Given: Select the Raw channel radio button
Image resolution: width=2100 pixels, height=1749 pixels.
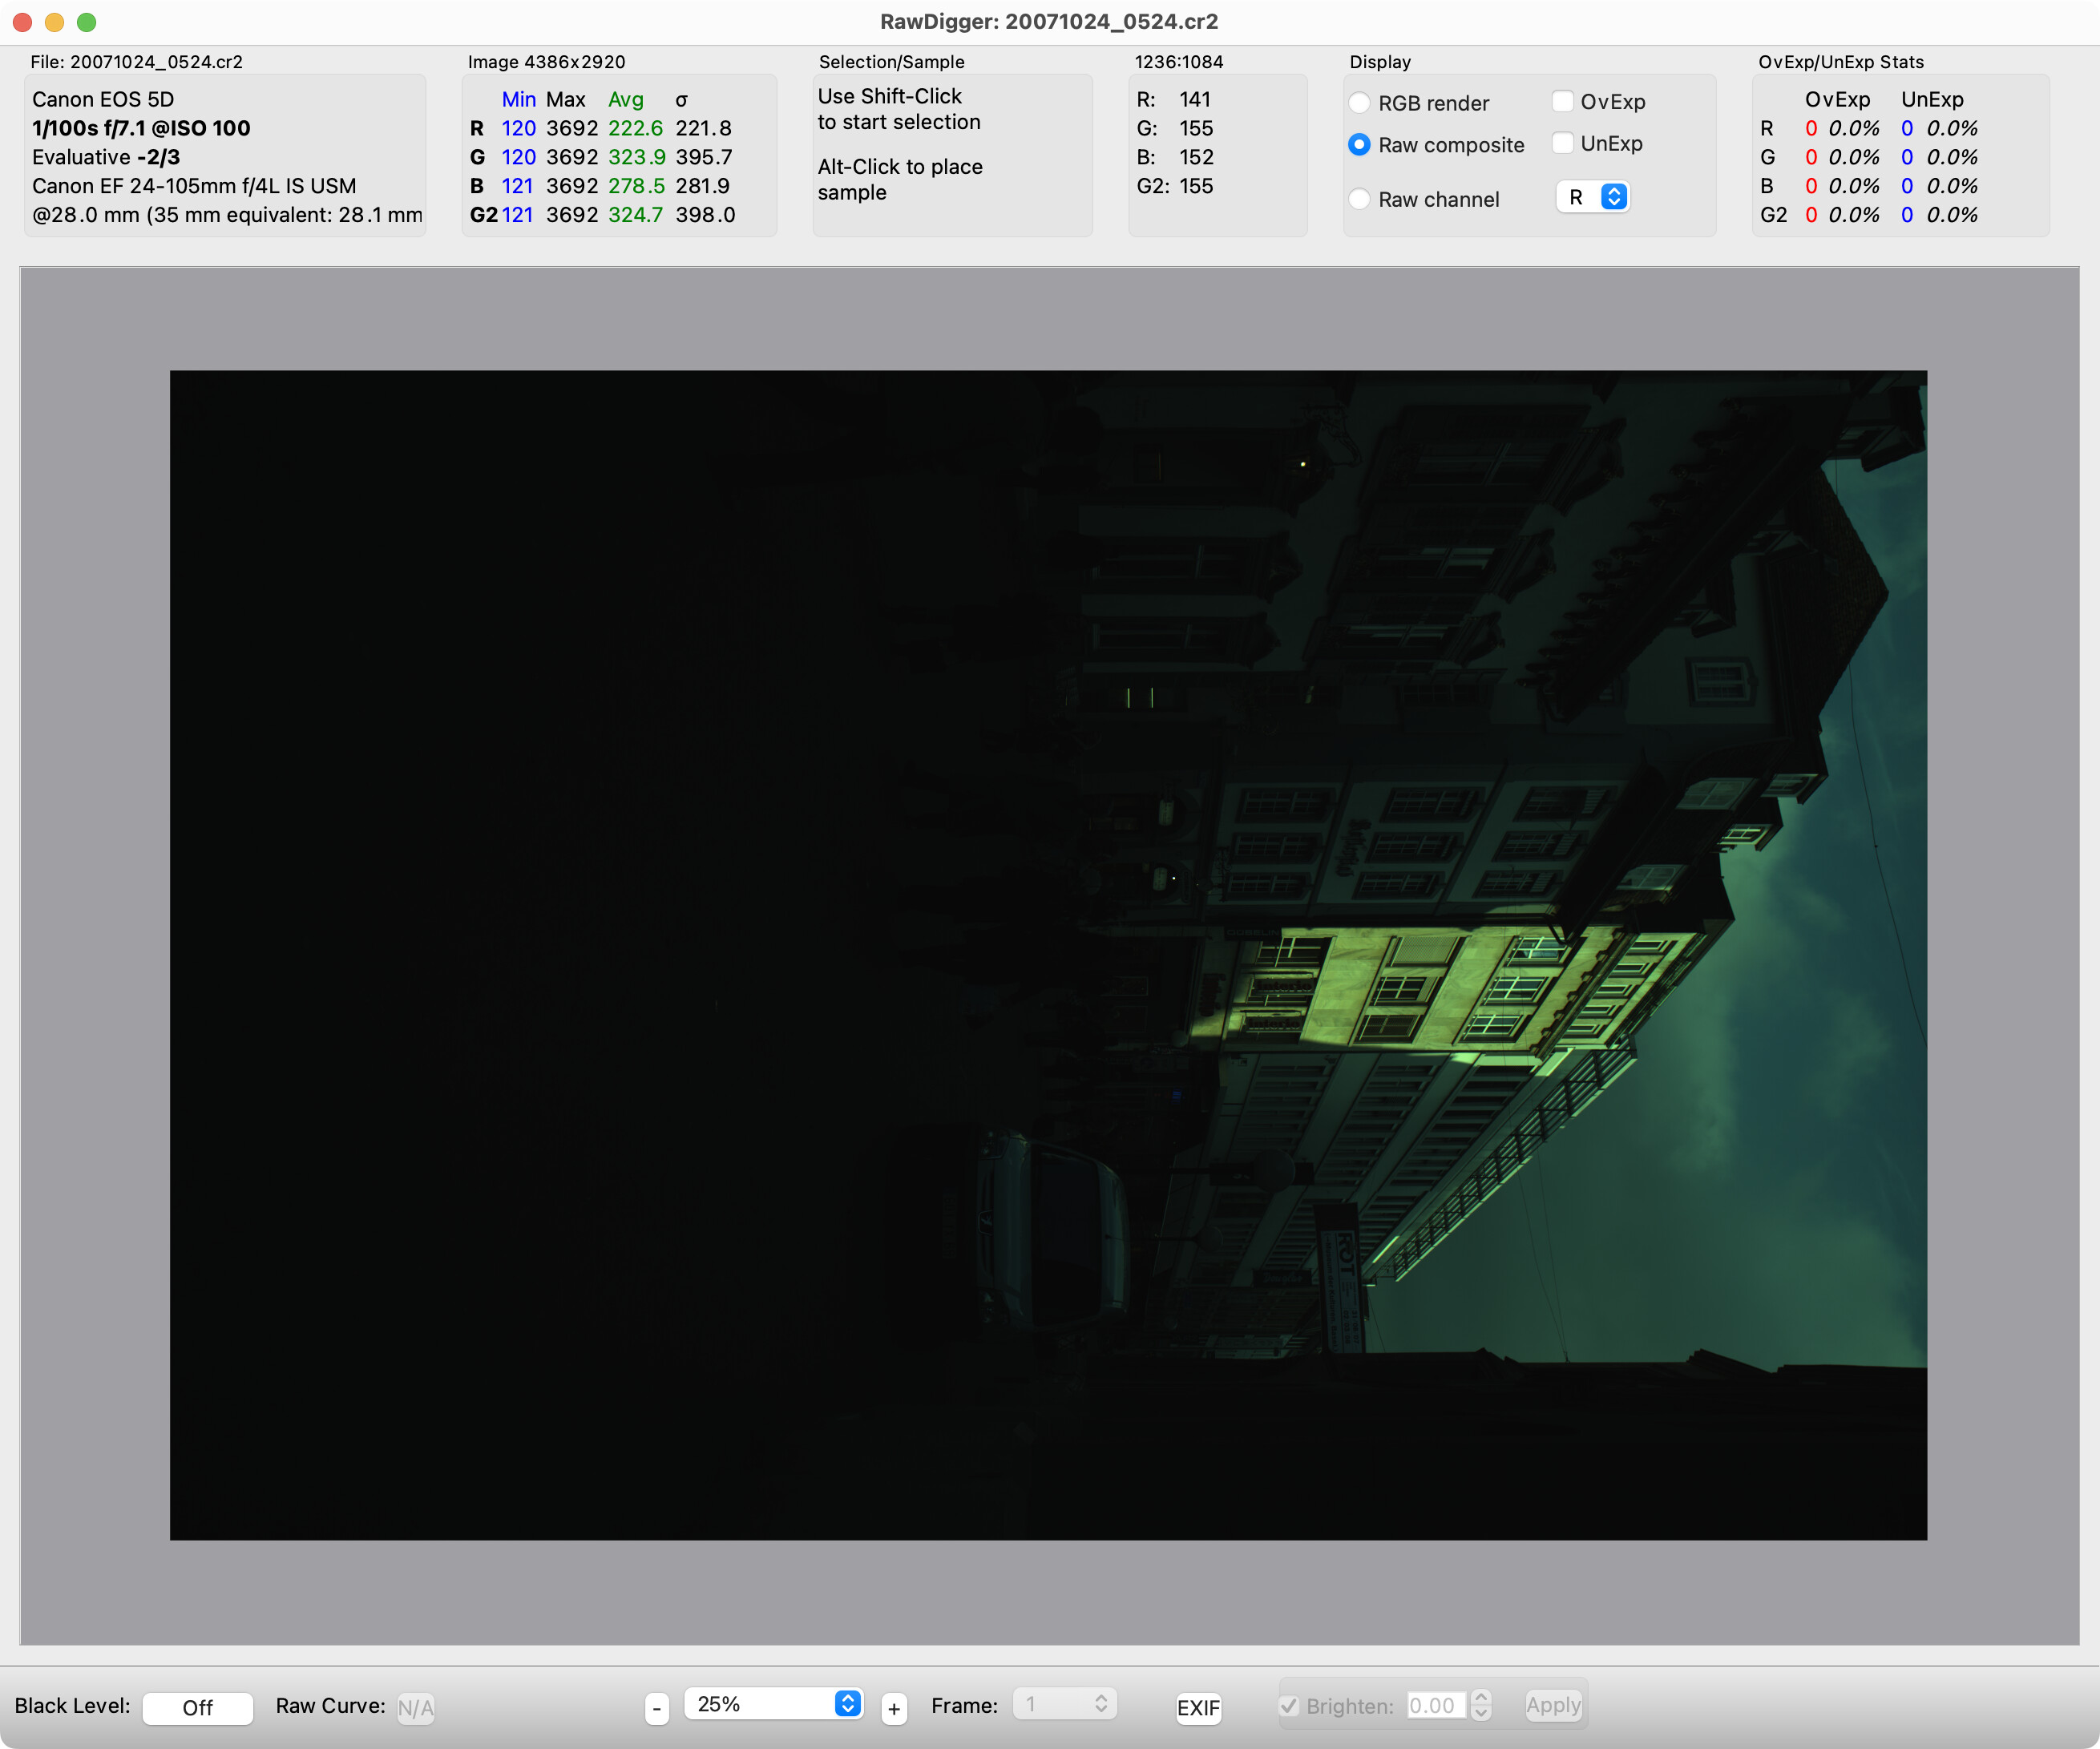Looking at the screenshot, I should click(1360, 199).
